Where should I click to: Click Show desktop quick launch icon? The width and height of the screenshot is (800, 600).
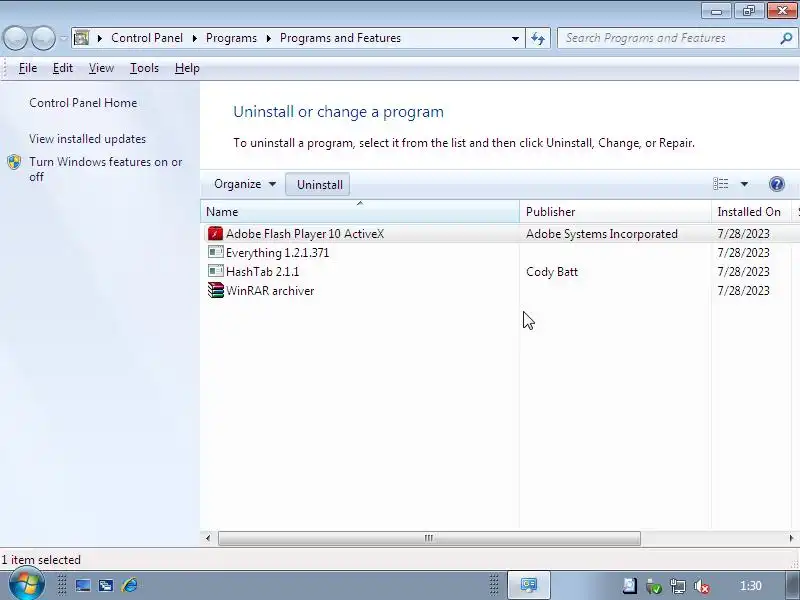(x=83, y=586)
